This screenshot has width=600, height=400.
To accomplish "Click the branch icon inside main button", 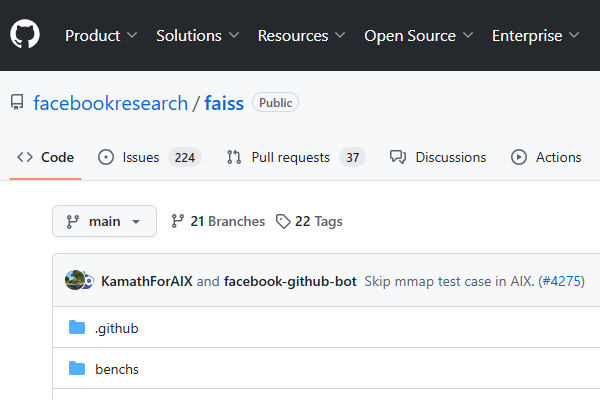I will (73, 222).
